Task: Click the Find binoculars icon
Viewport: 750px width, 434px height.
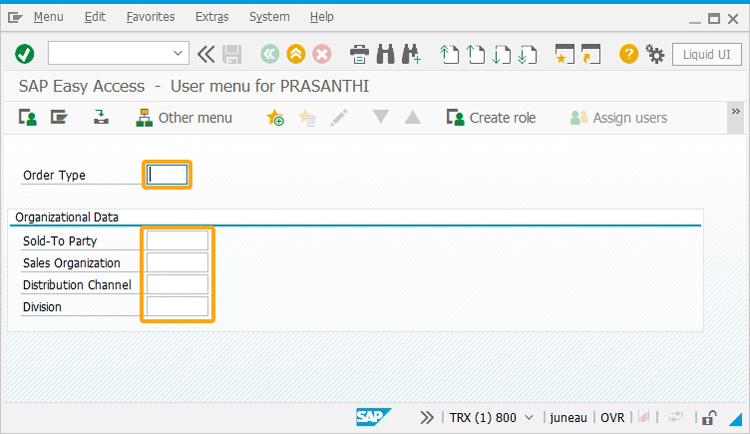Action: click(x=386, y=54)
